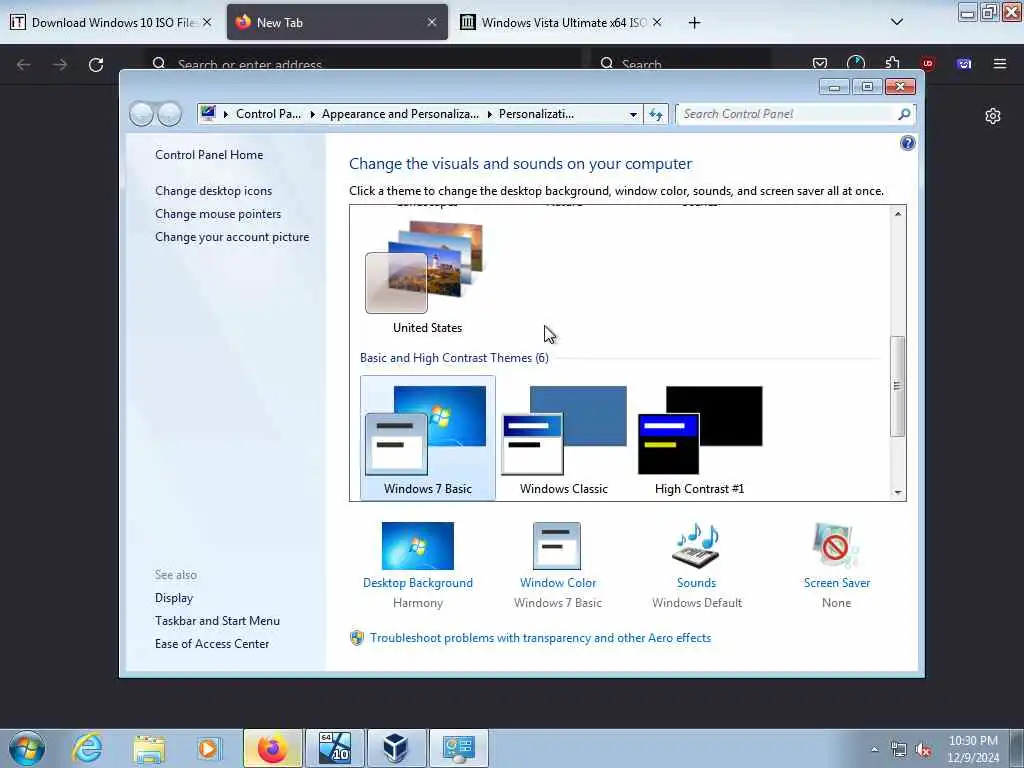This screenshot has width=1024, height=768.
Task: Click the Windows Start orb
Action: click(x=27, y=748)
